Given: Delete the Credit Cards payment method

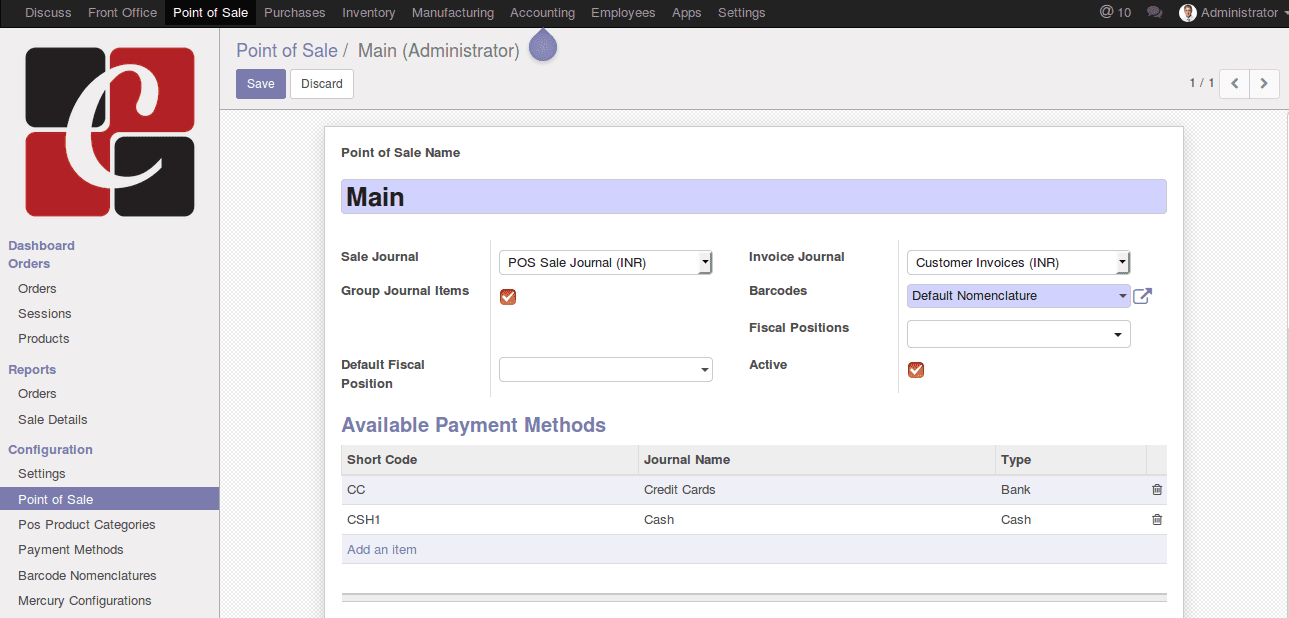Looking at the screenshot, I should (1156, 489).
